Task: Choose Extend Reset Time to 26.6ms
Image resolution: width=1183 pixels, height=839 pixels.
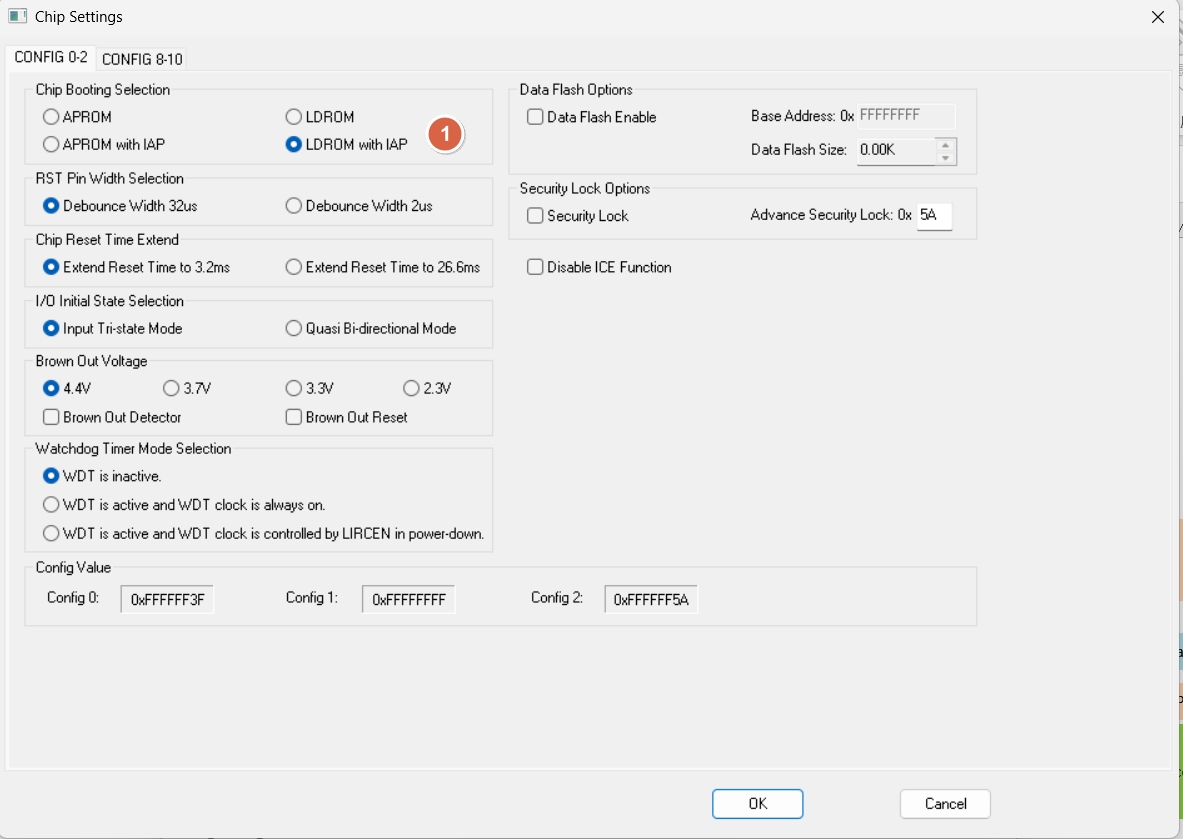Action: coord(294,268)
